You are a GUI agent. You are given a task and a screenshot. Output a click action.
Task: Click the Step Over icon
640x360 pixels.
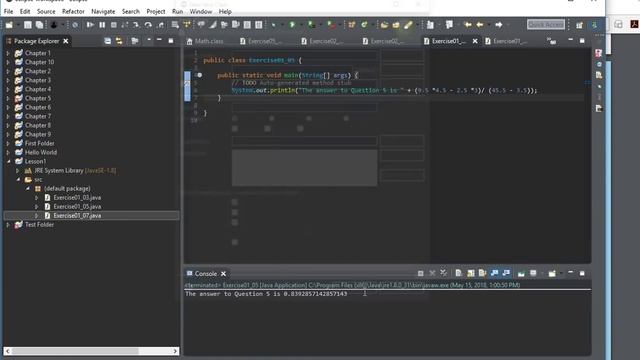point(148,25)
